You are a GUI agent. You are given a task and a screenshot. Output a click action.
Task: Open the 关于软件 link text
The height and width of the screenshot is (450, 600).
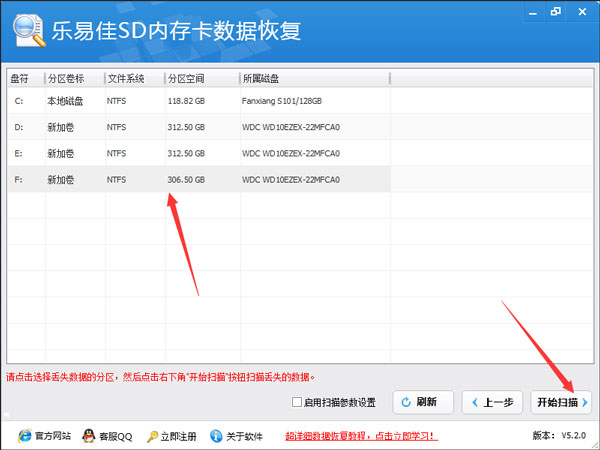244,436
